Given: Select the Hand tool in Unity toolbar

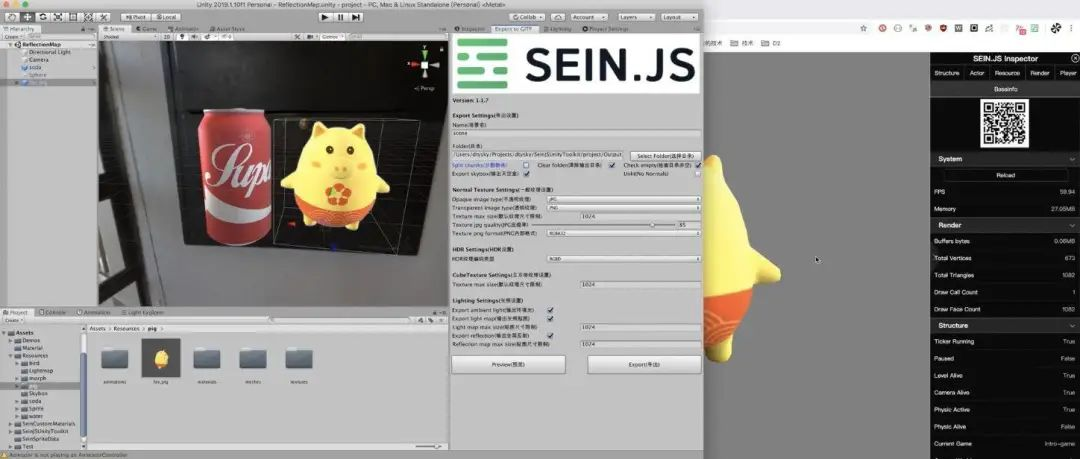Looking at the screenshot, I should (x=12, y=17).
